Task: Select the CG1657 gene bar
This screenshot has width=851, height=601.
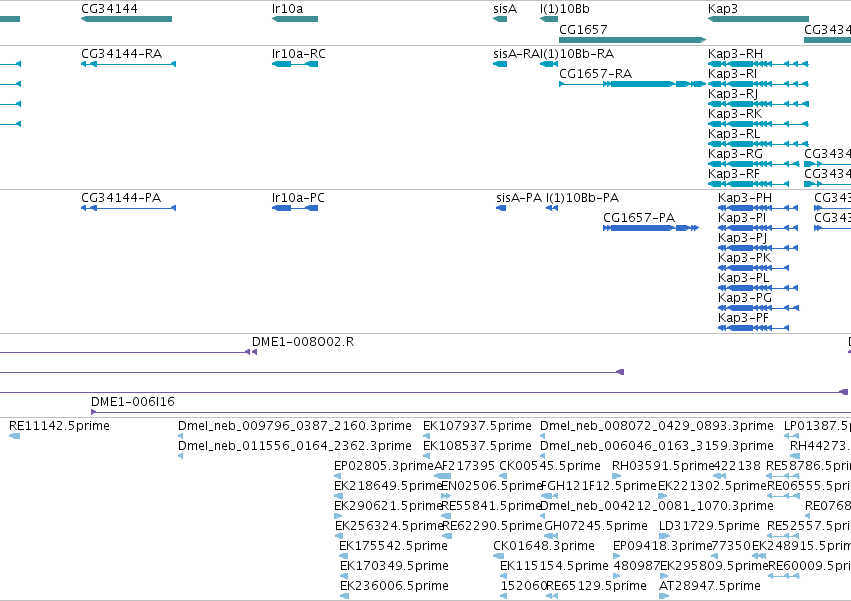Action: click(632, 40)
